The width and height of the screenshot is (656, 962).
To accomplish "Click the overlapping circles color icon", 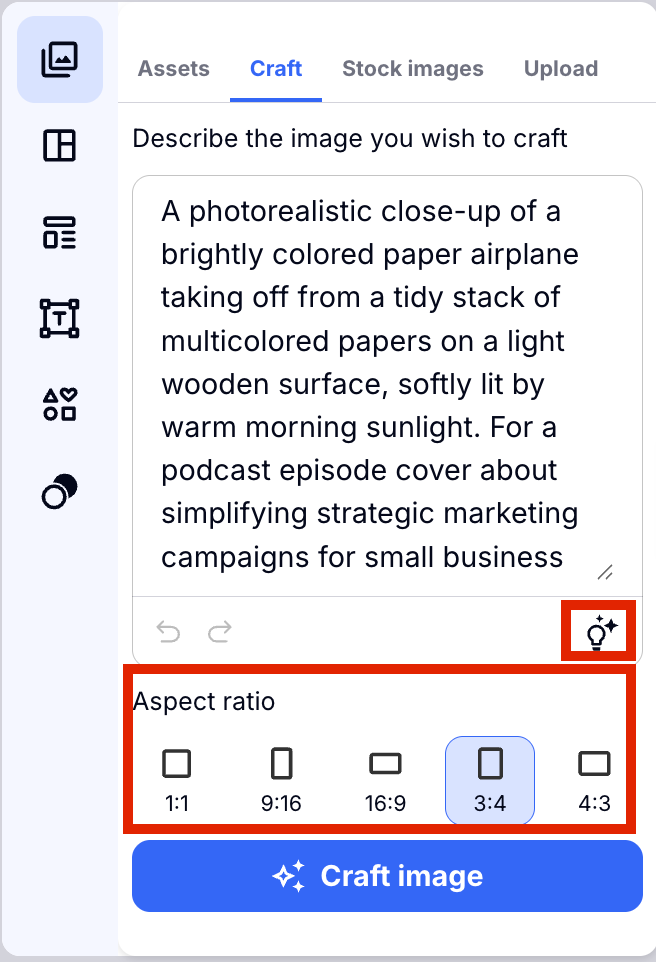I will point(60,491).
